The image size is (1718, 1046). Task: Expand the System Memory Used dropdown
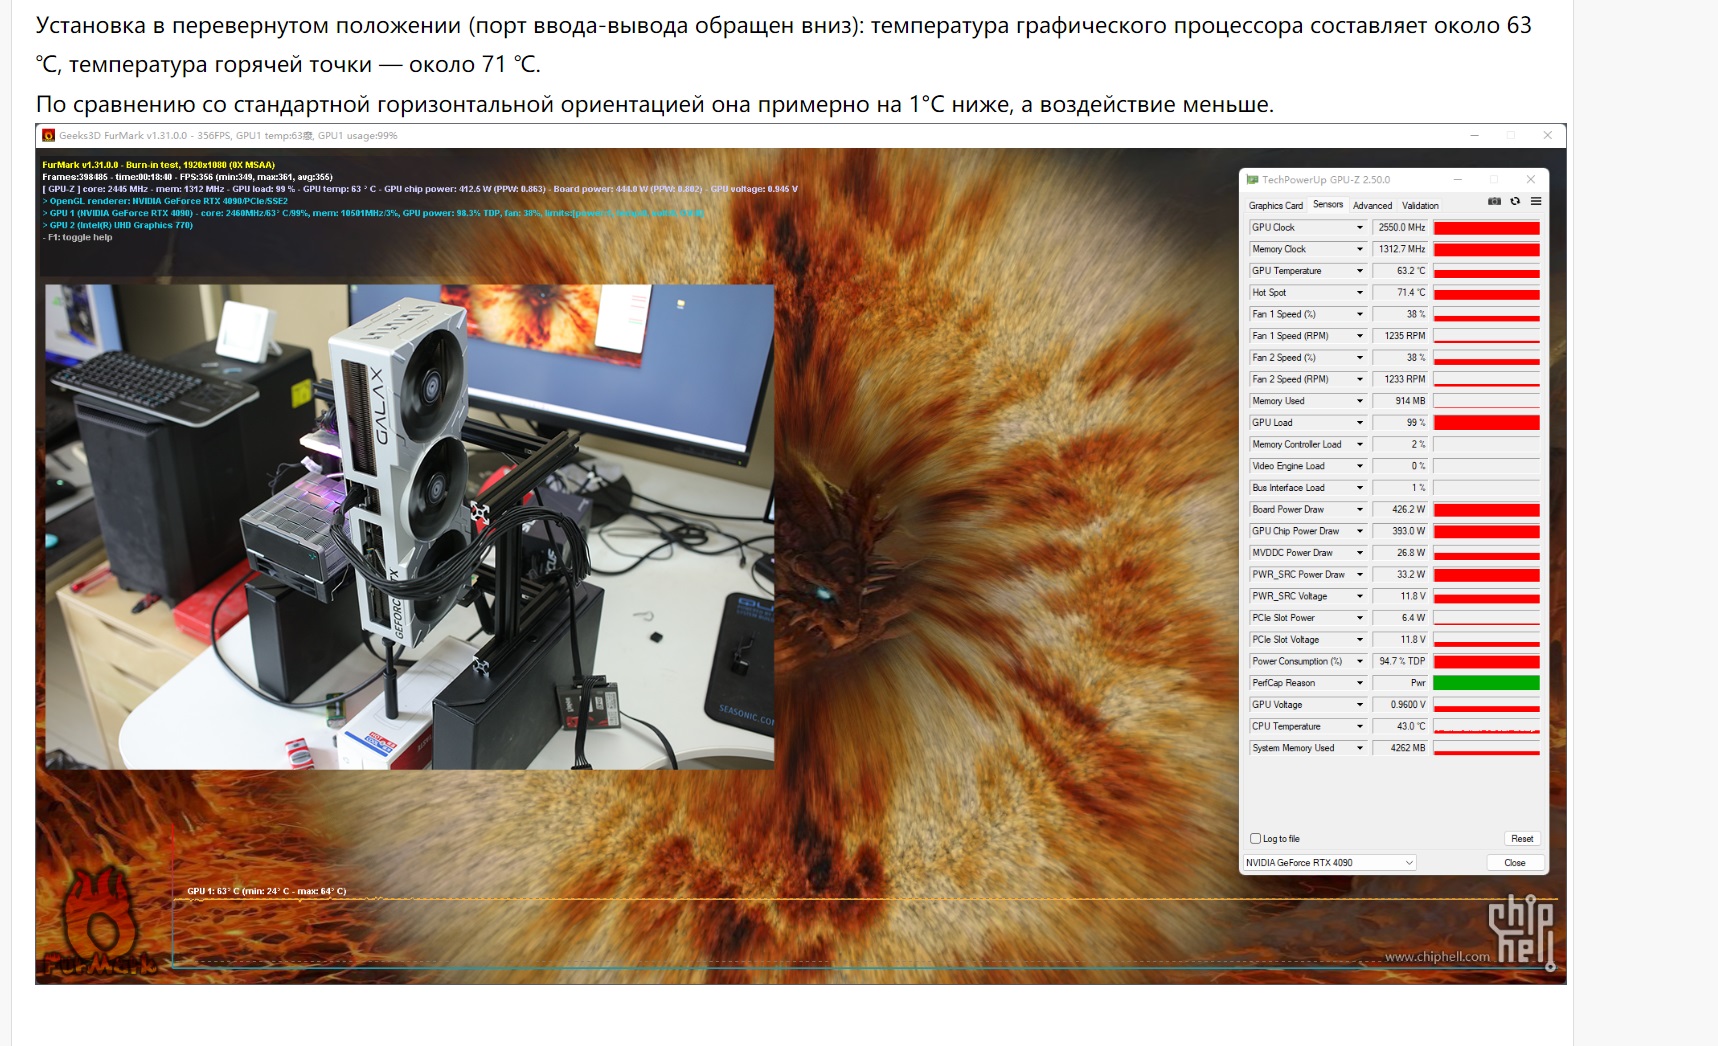(1360, 748)
